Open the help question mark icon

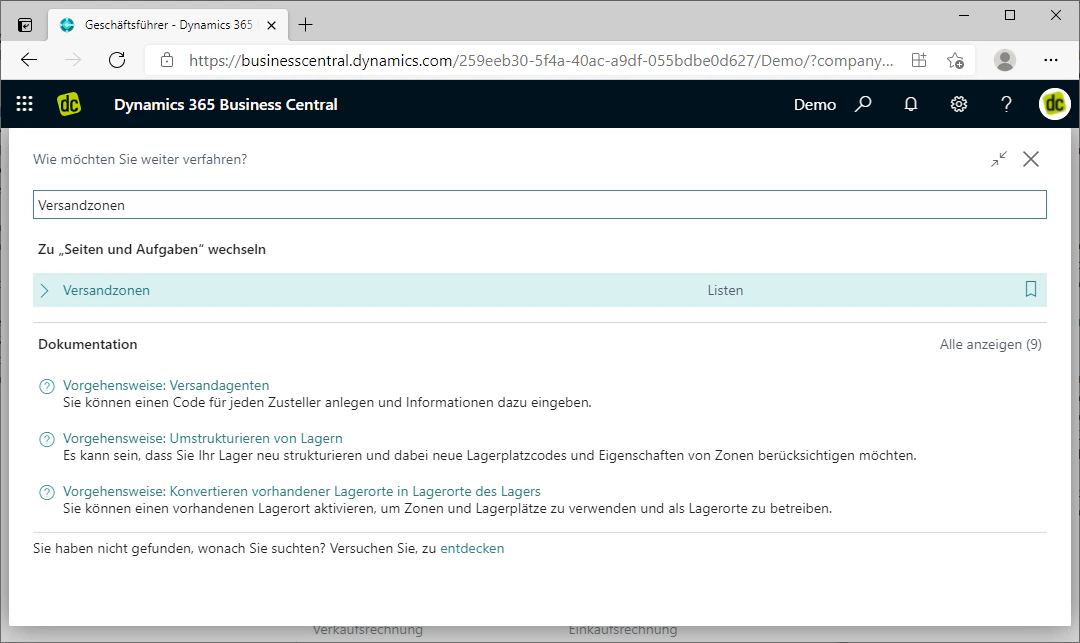(x=1006, y=104)
